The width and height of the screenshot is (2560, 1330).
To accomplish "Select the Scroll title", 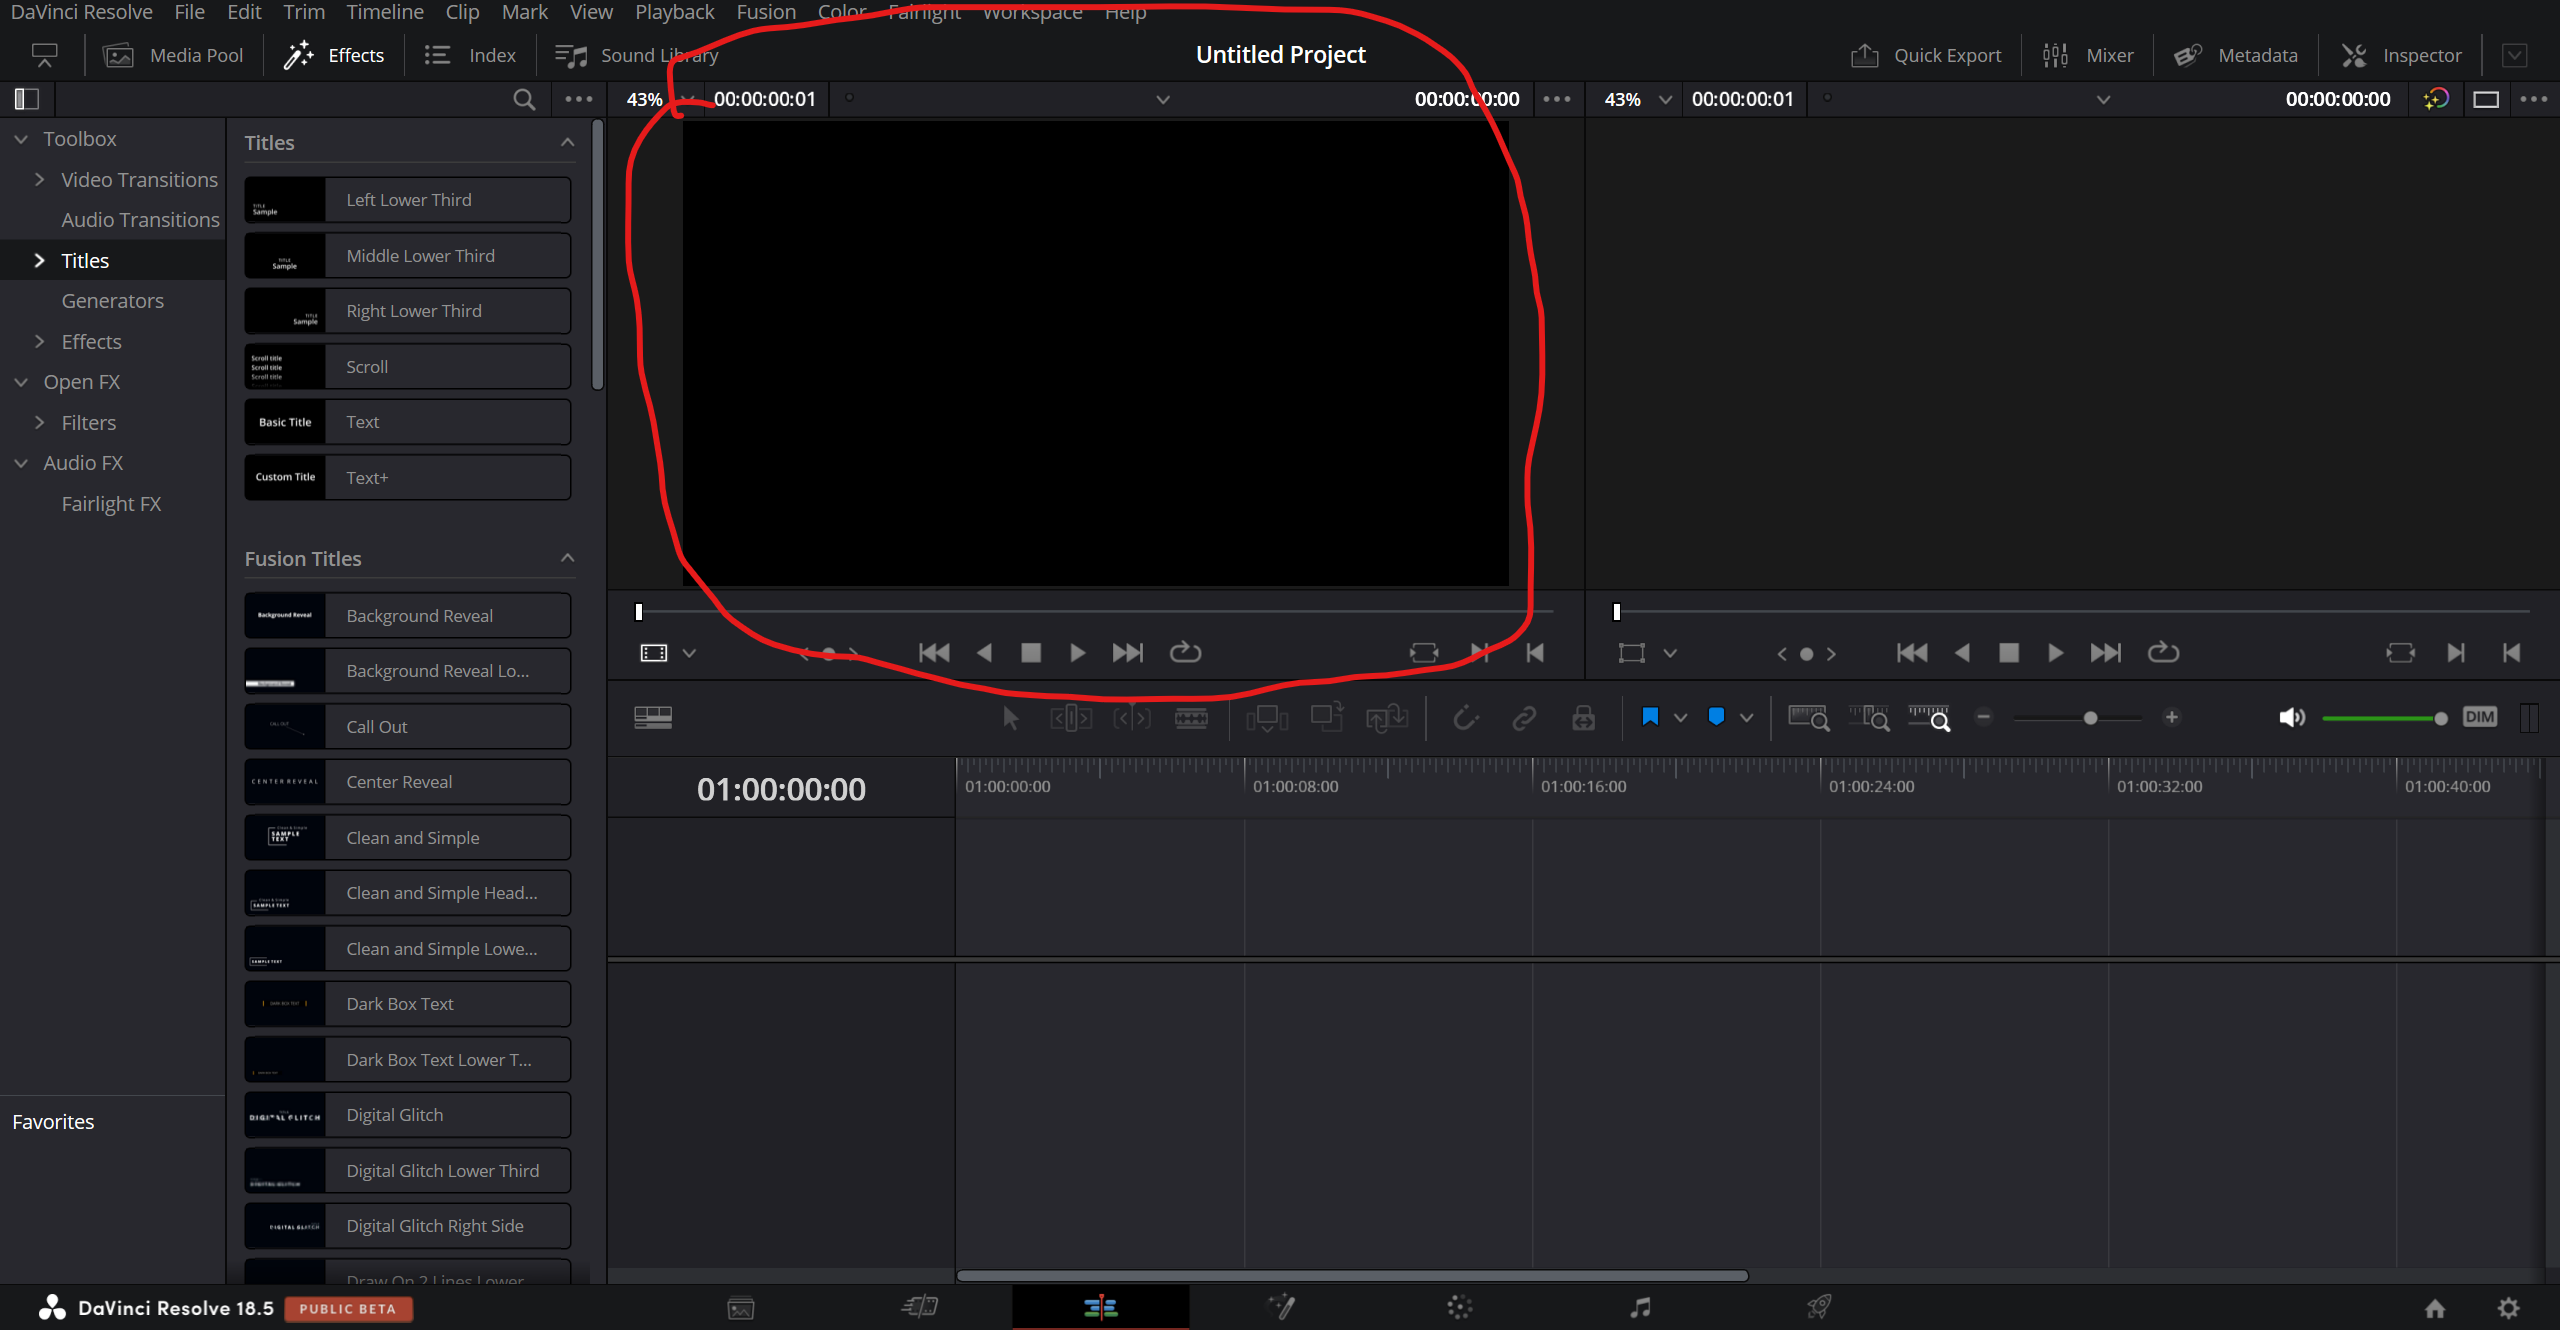I will [x=408, y=366].
